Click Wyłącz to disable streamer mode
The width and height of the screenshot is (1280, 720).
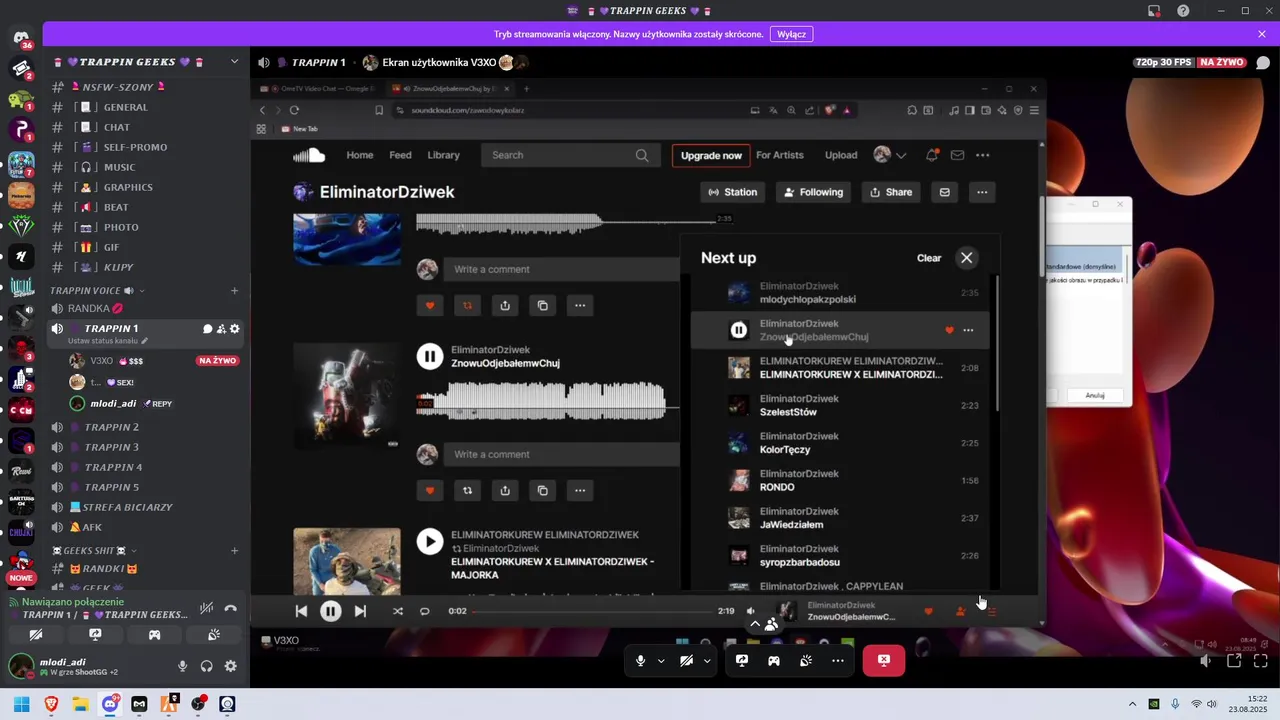(791, 34)
